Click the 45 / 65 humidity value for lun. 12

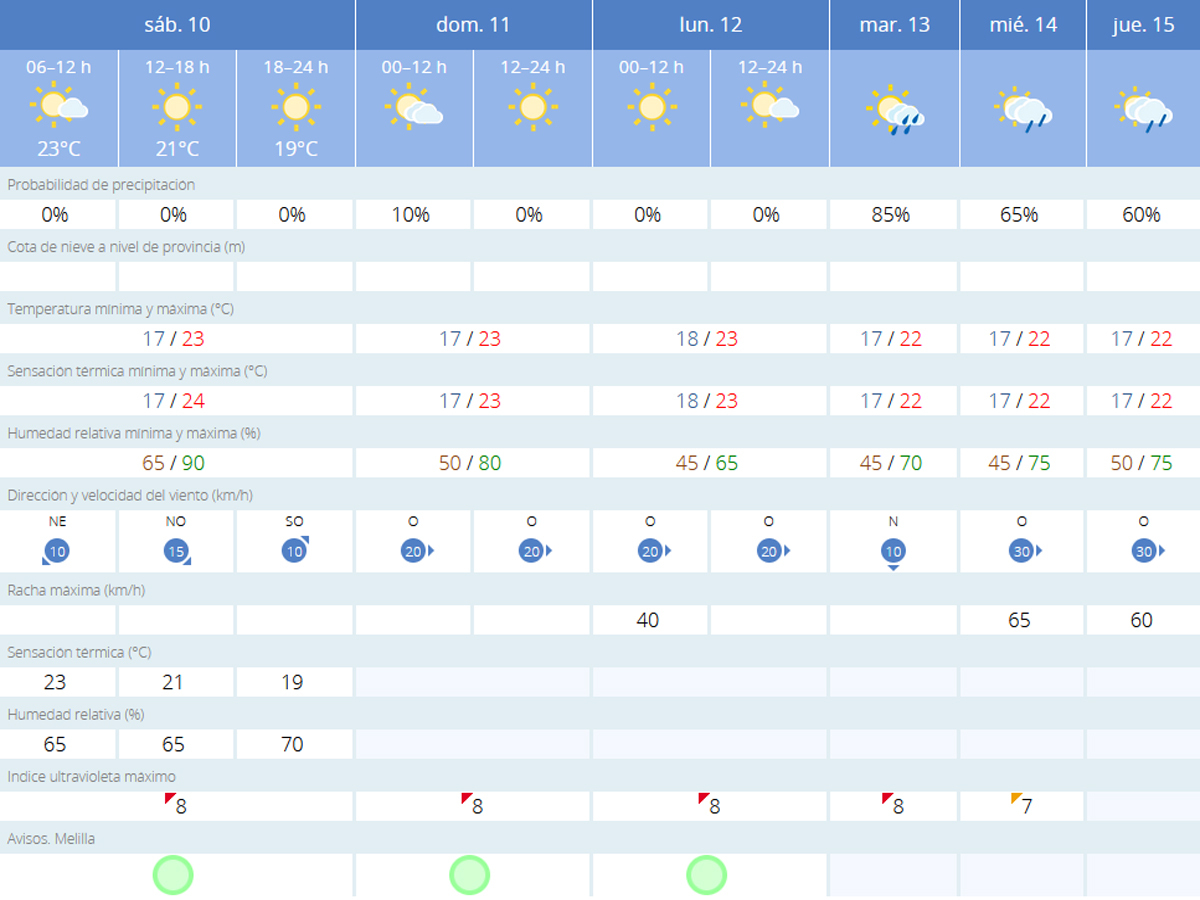pyautogui.click(x=707, y=463)
